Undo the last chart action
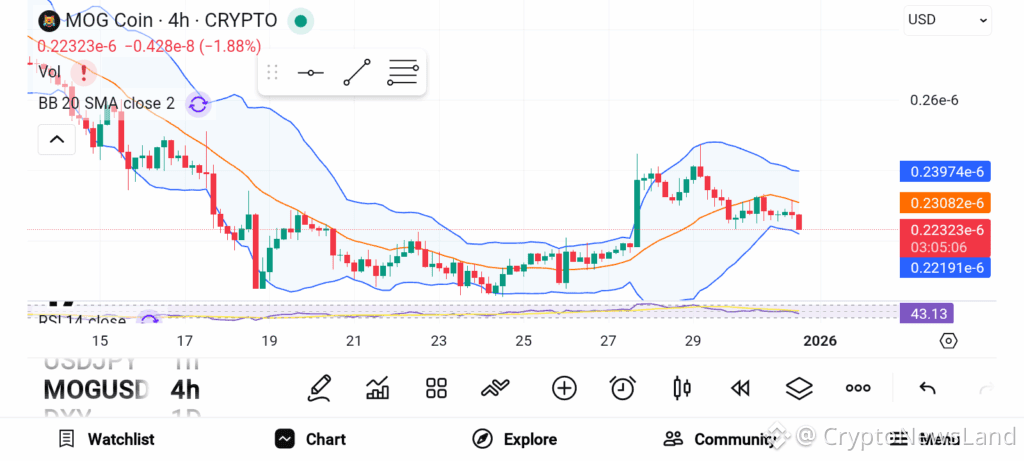 [x=927, y=389]
